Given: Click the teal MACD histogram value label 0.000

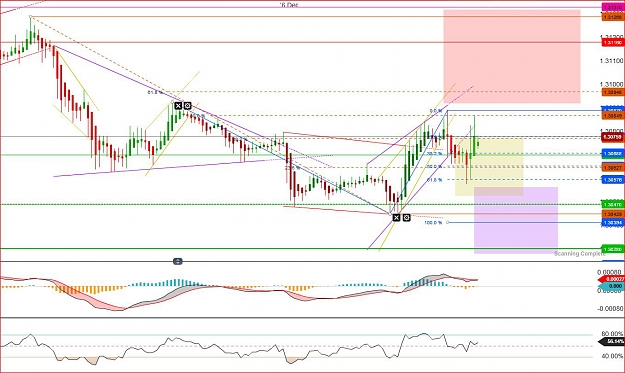Looking at the screenshot, I should click(611, 286).
